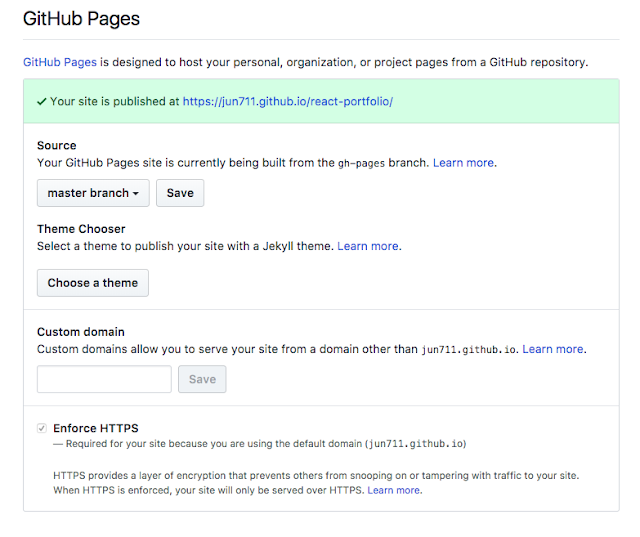This screenshot has width=640, height=537.
Task: Click the Source section label
Action: click(57, 145)
